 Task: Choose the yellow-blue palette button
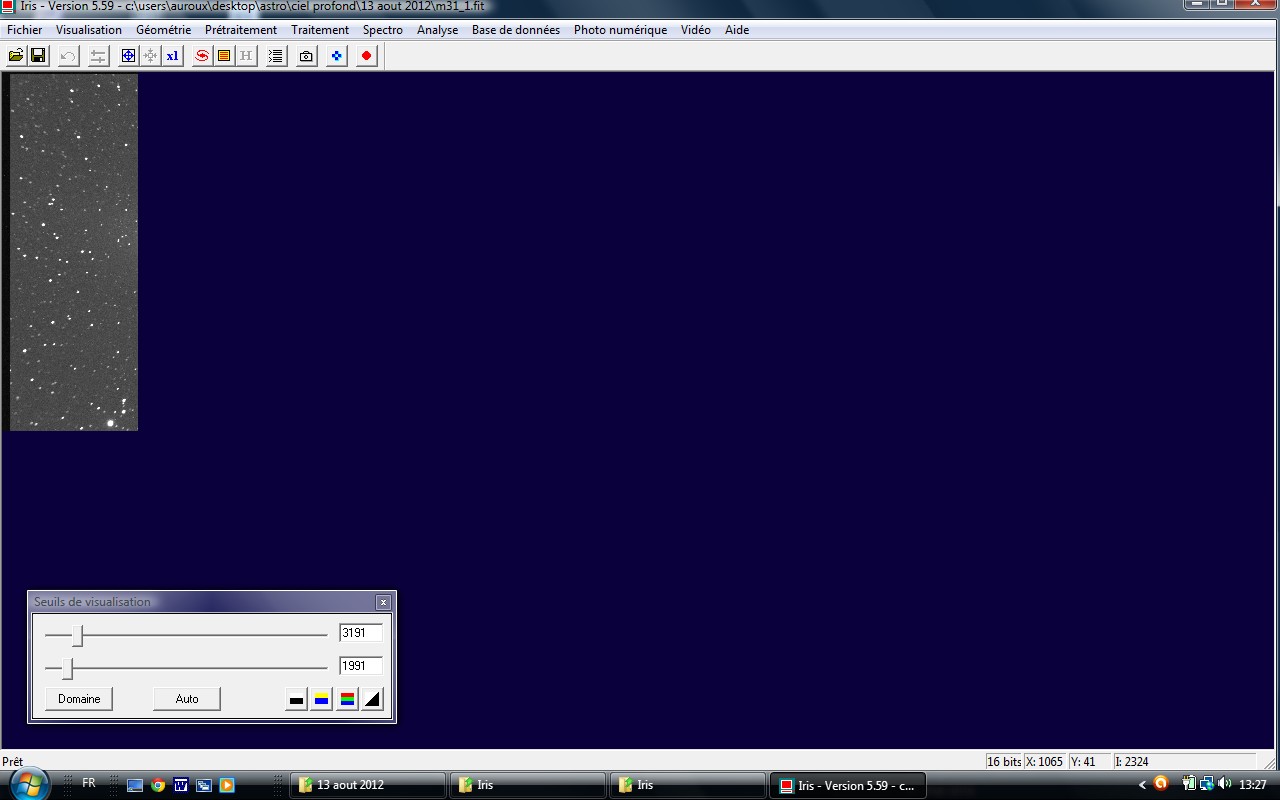(x=321, y=699)
